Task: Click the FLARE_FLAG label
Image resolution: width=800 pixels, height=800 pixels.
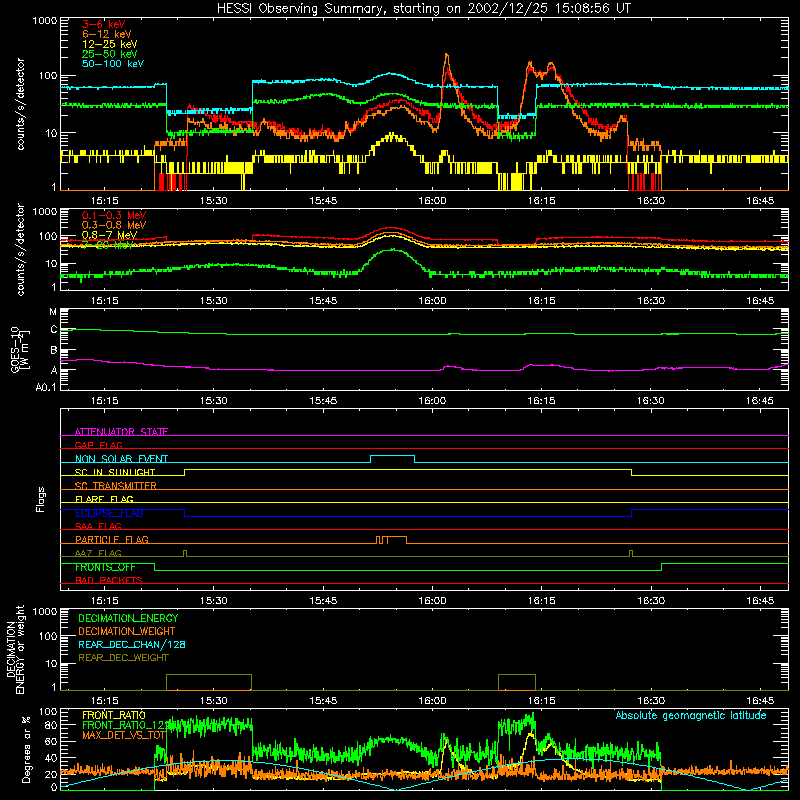Action: click(104, 499)
